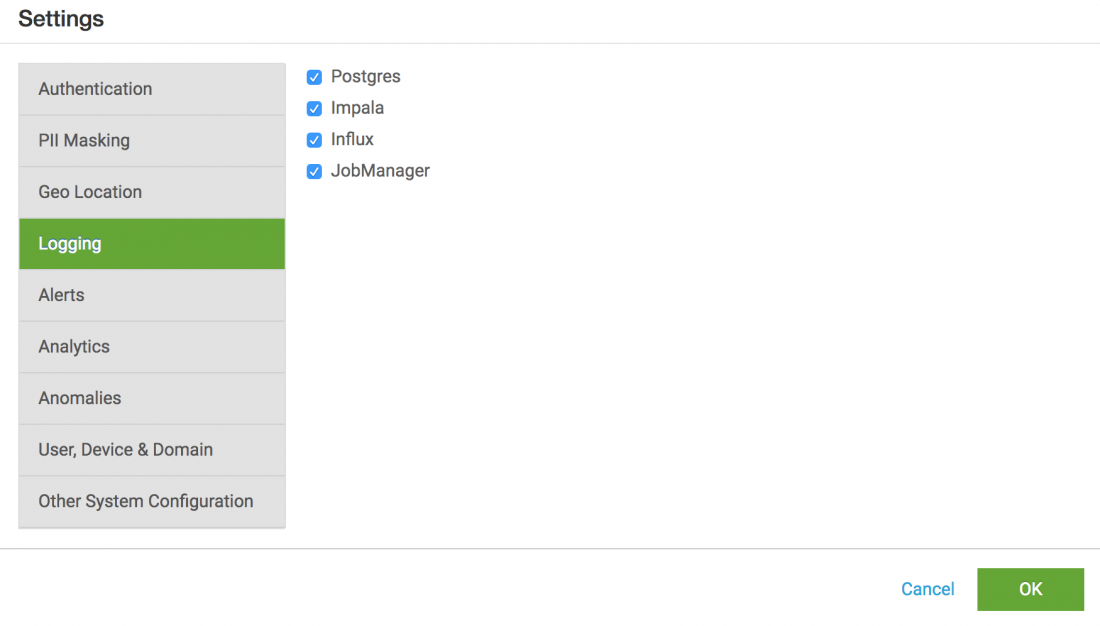The width and height of the screenshot is (1100, 626).
Task: Click the Postgres label text
Action: click(365, 76)
